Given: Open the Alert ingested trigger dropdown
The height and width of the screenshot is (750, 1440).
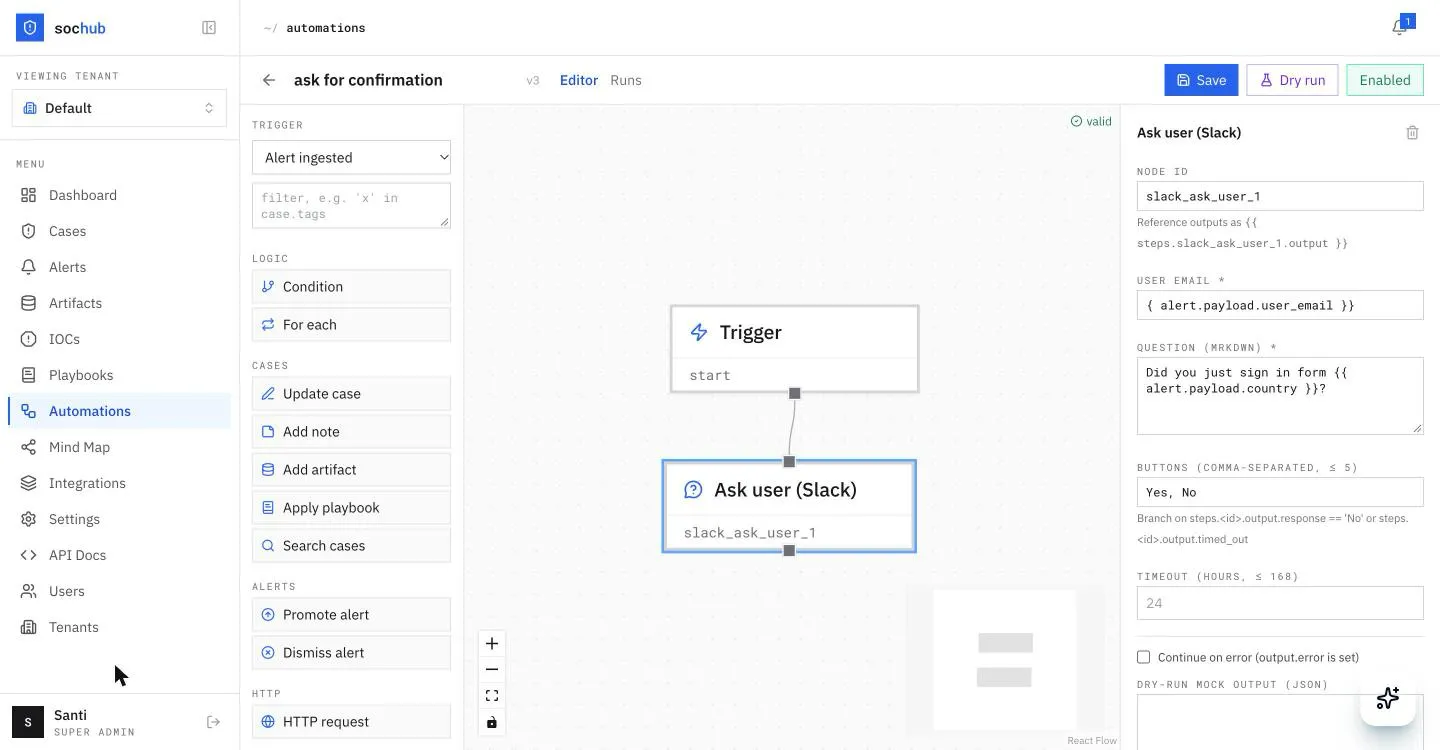Looking at the screenshot, I should click(351, 157).
